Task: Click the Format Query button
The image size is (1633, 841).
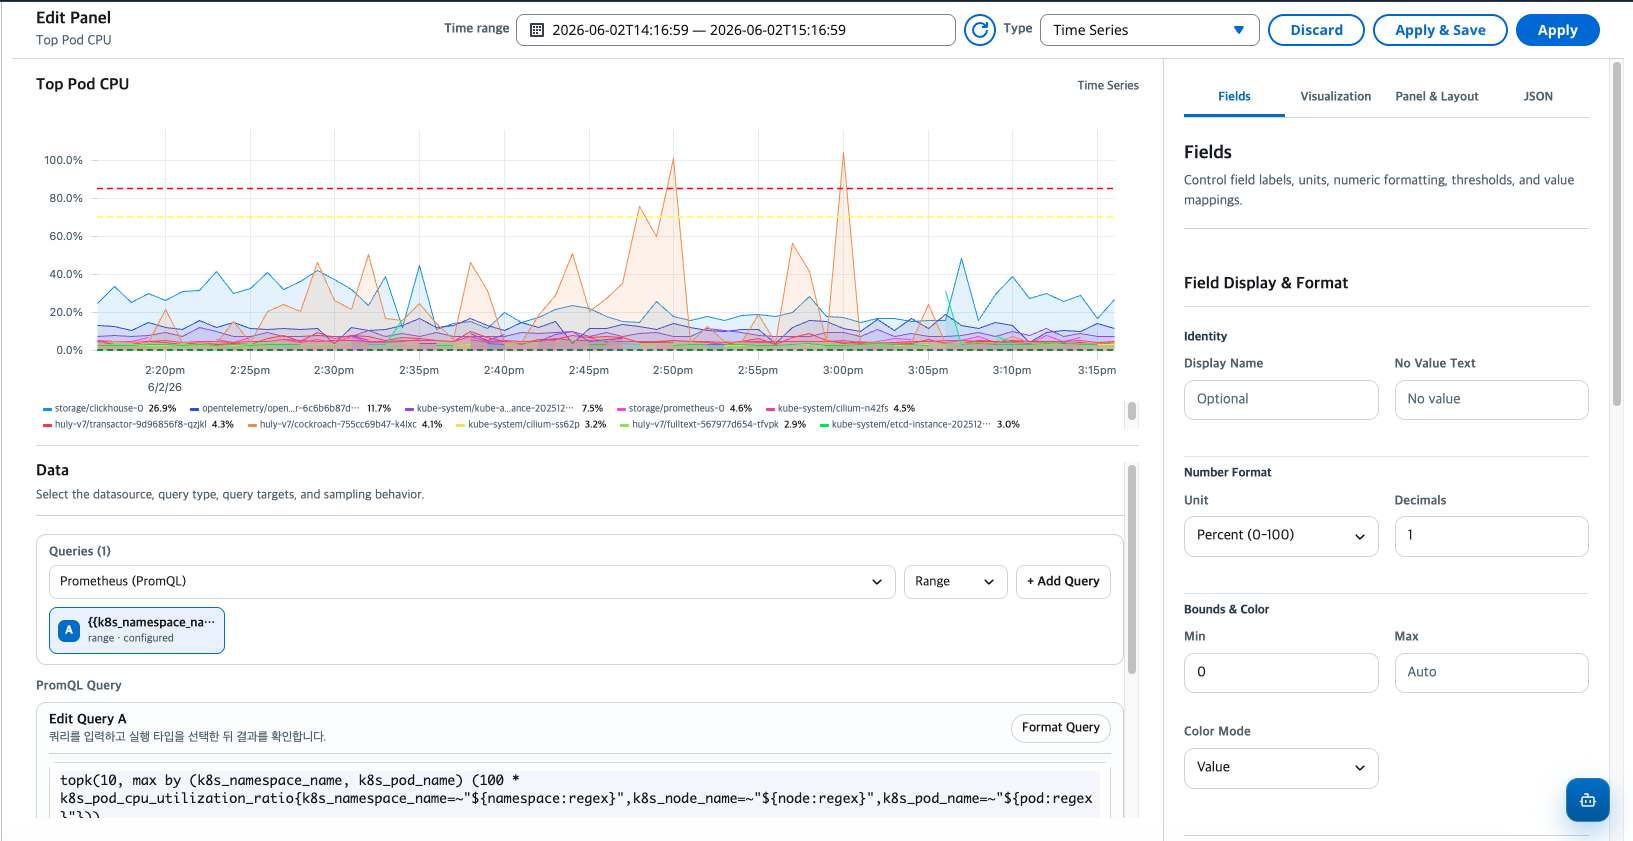Action: pyautogui.click(x=1060, y=727)
